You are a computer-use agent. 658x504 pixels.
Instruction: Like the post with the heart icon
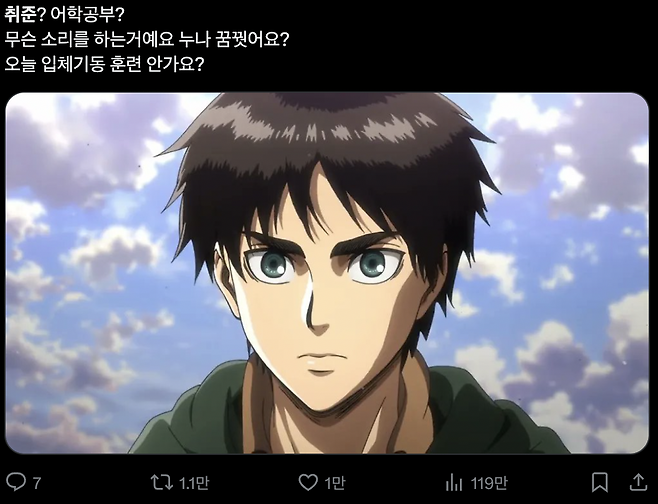308,482
